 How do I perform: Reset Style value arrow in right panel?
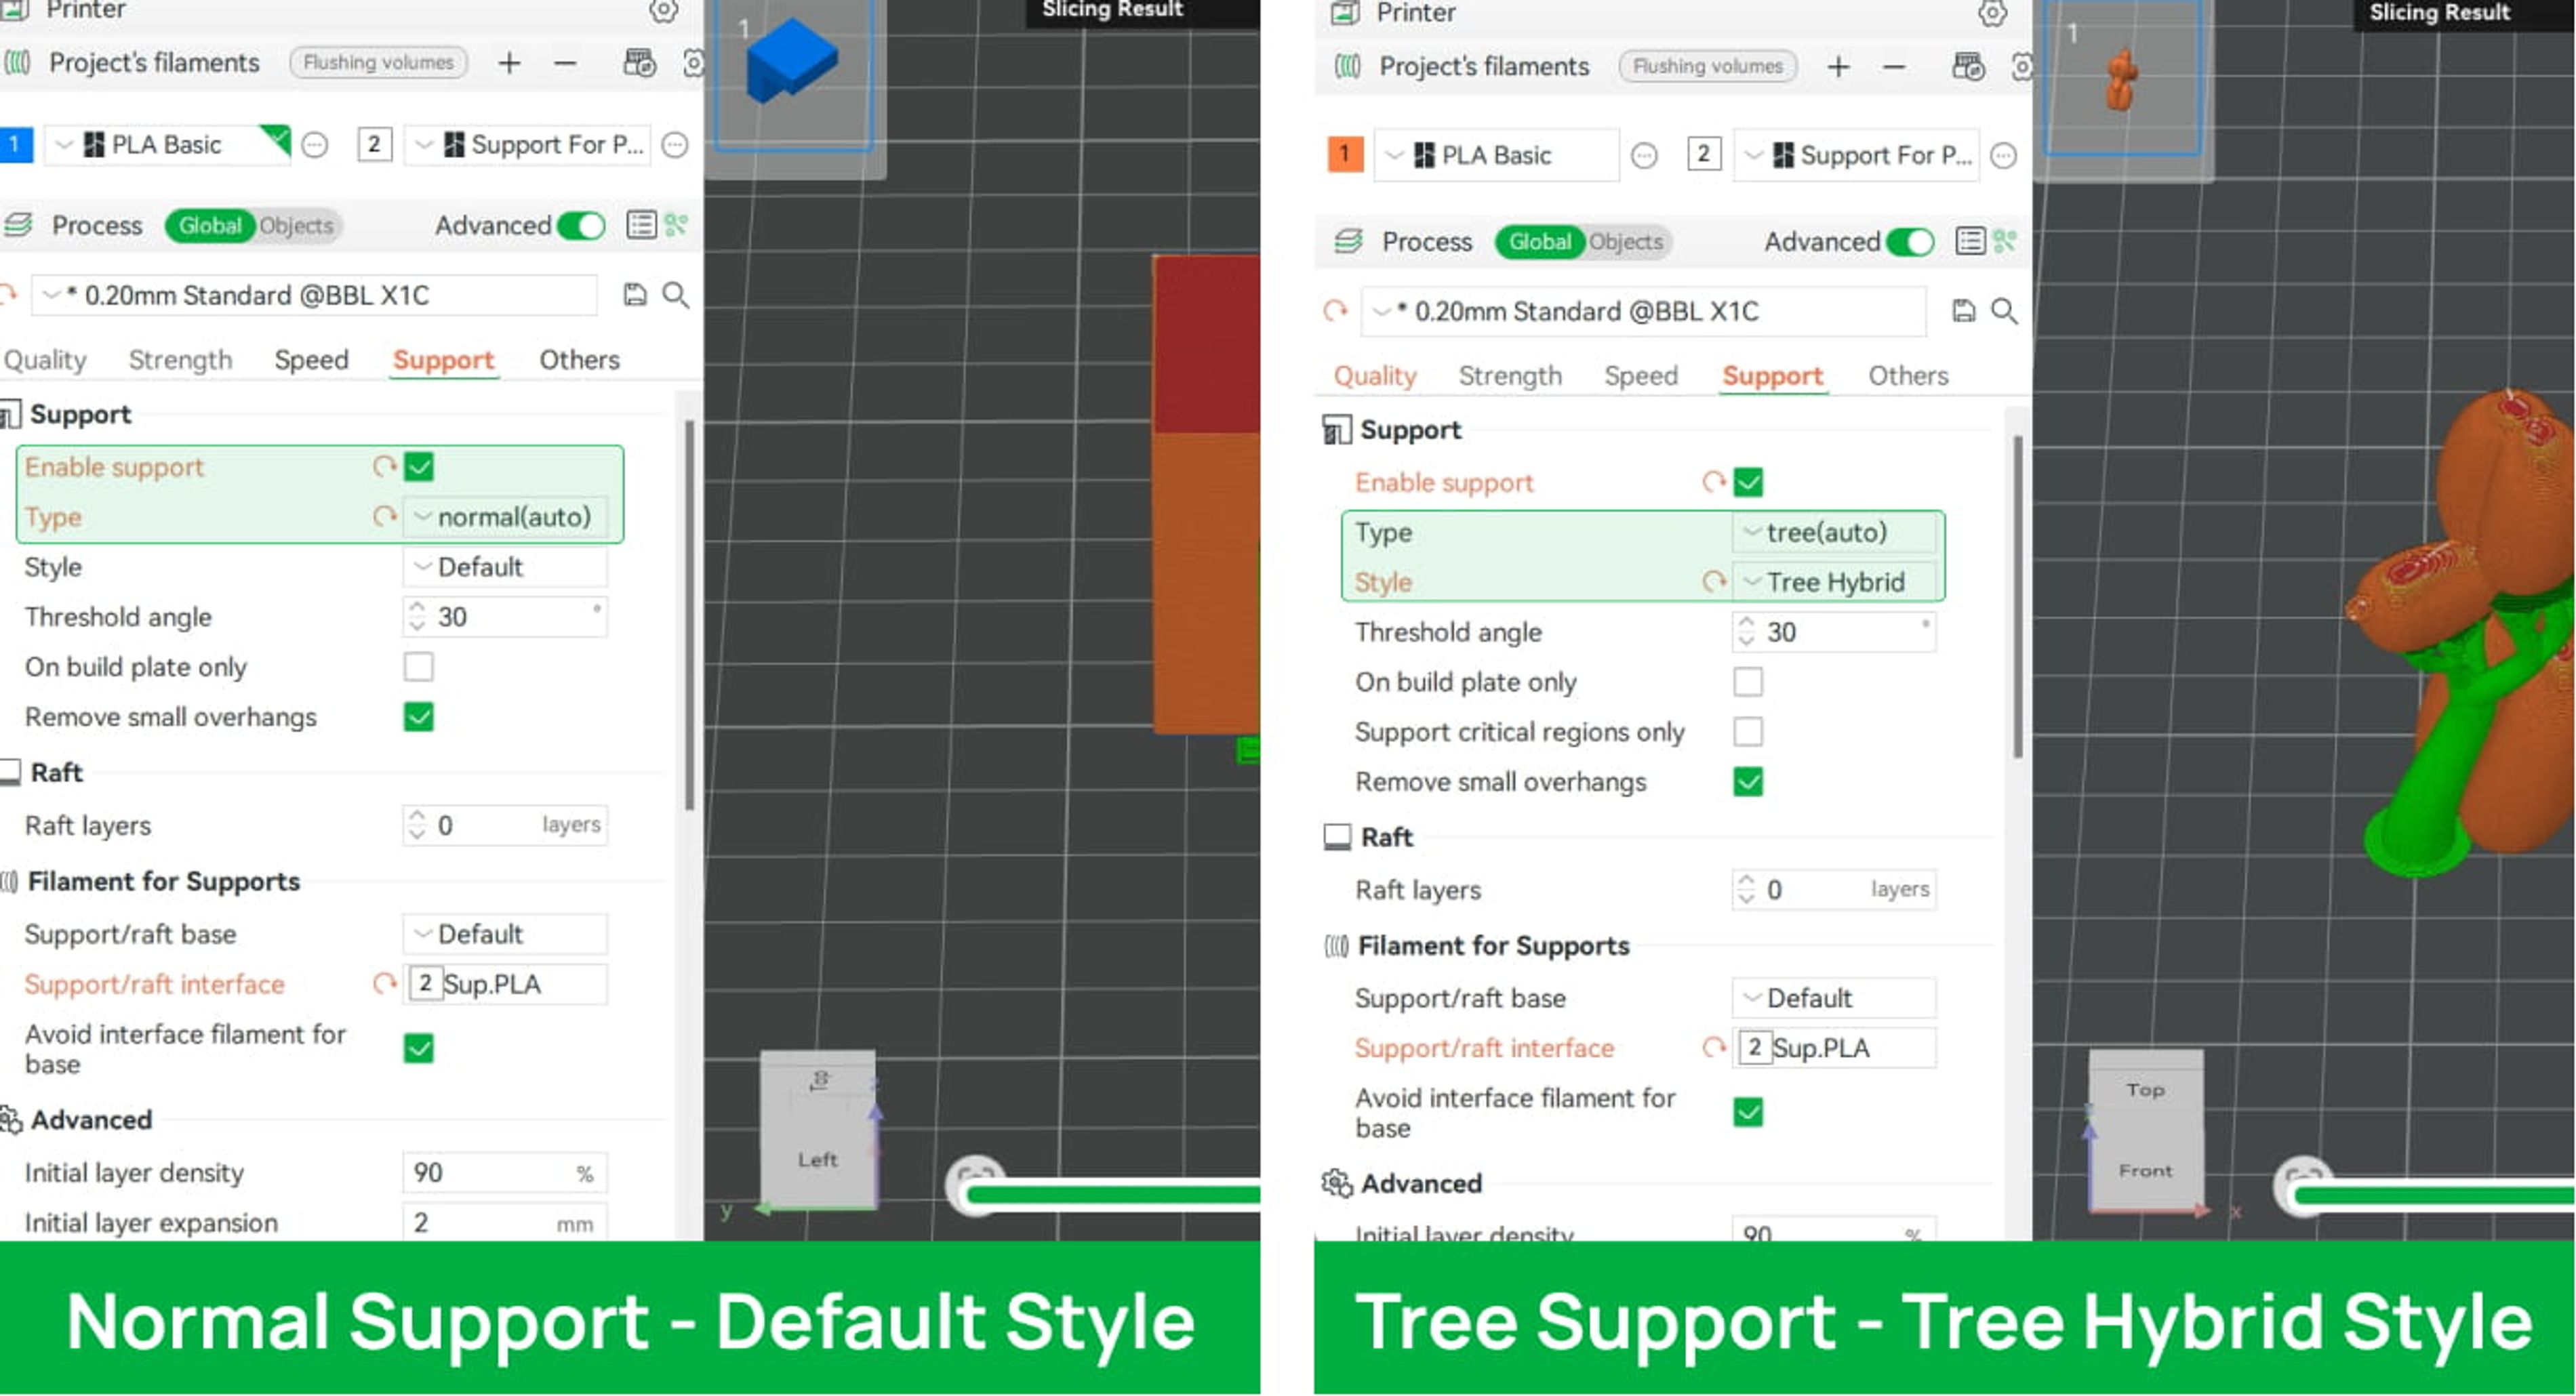[1714, 582]
